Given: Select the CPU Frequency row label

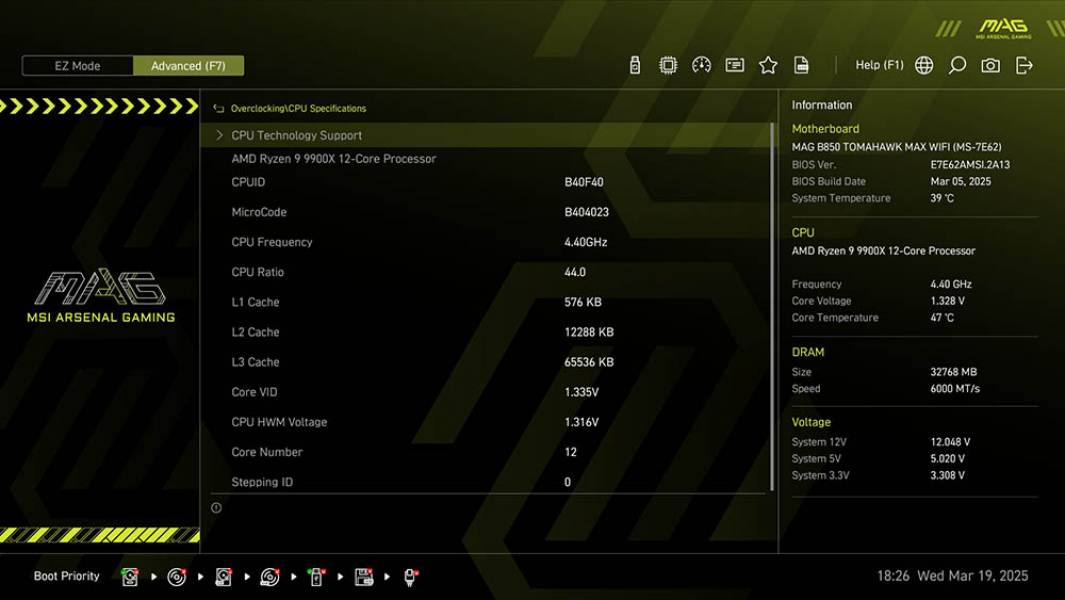Looking at the screenshot, I should (x=272, y=242).
